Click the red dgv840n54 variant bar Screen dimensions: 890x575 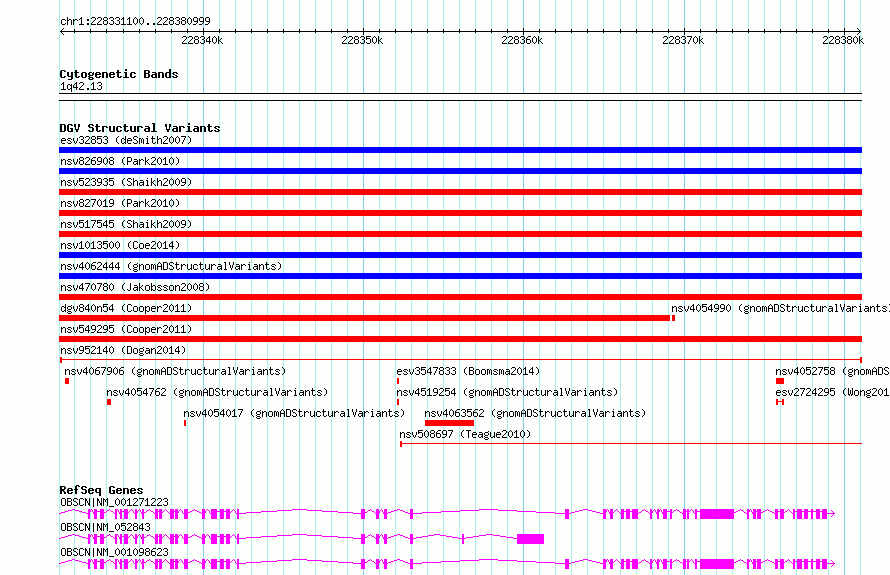click(x=364, y=318)
